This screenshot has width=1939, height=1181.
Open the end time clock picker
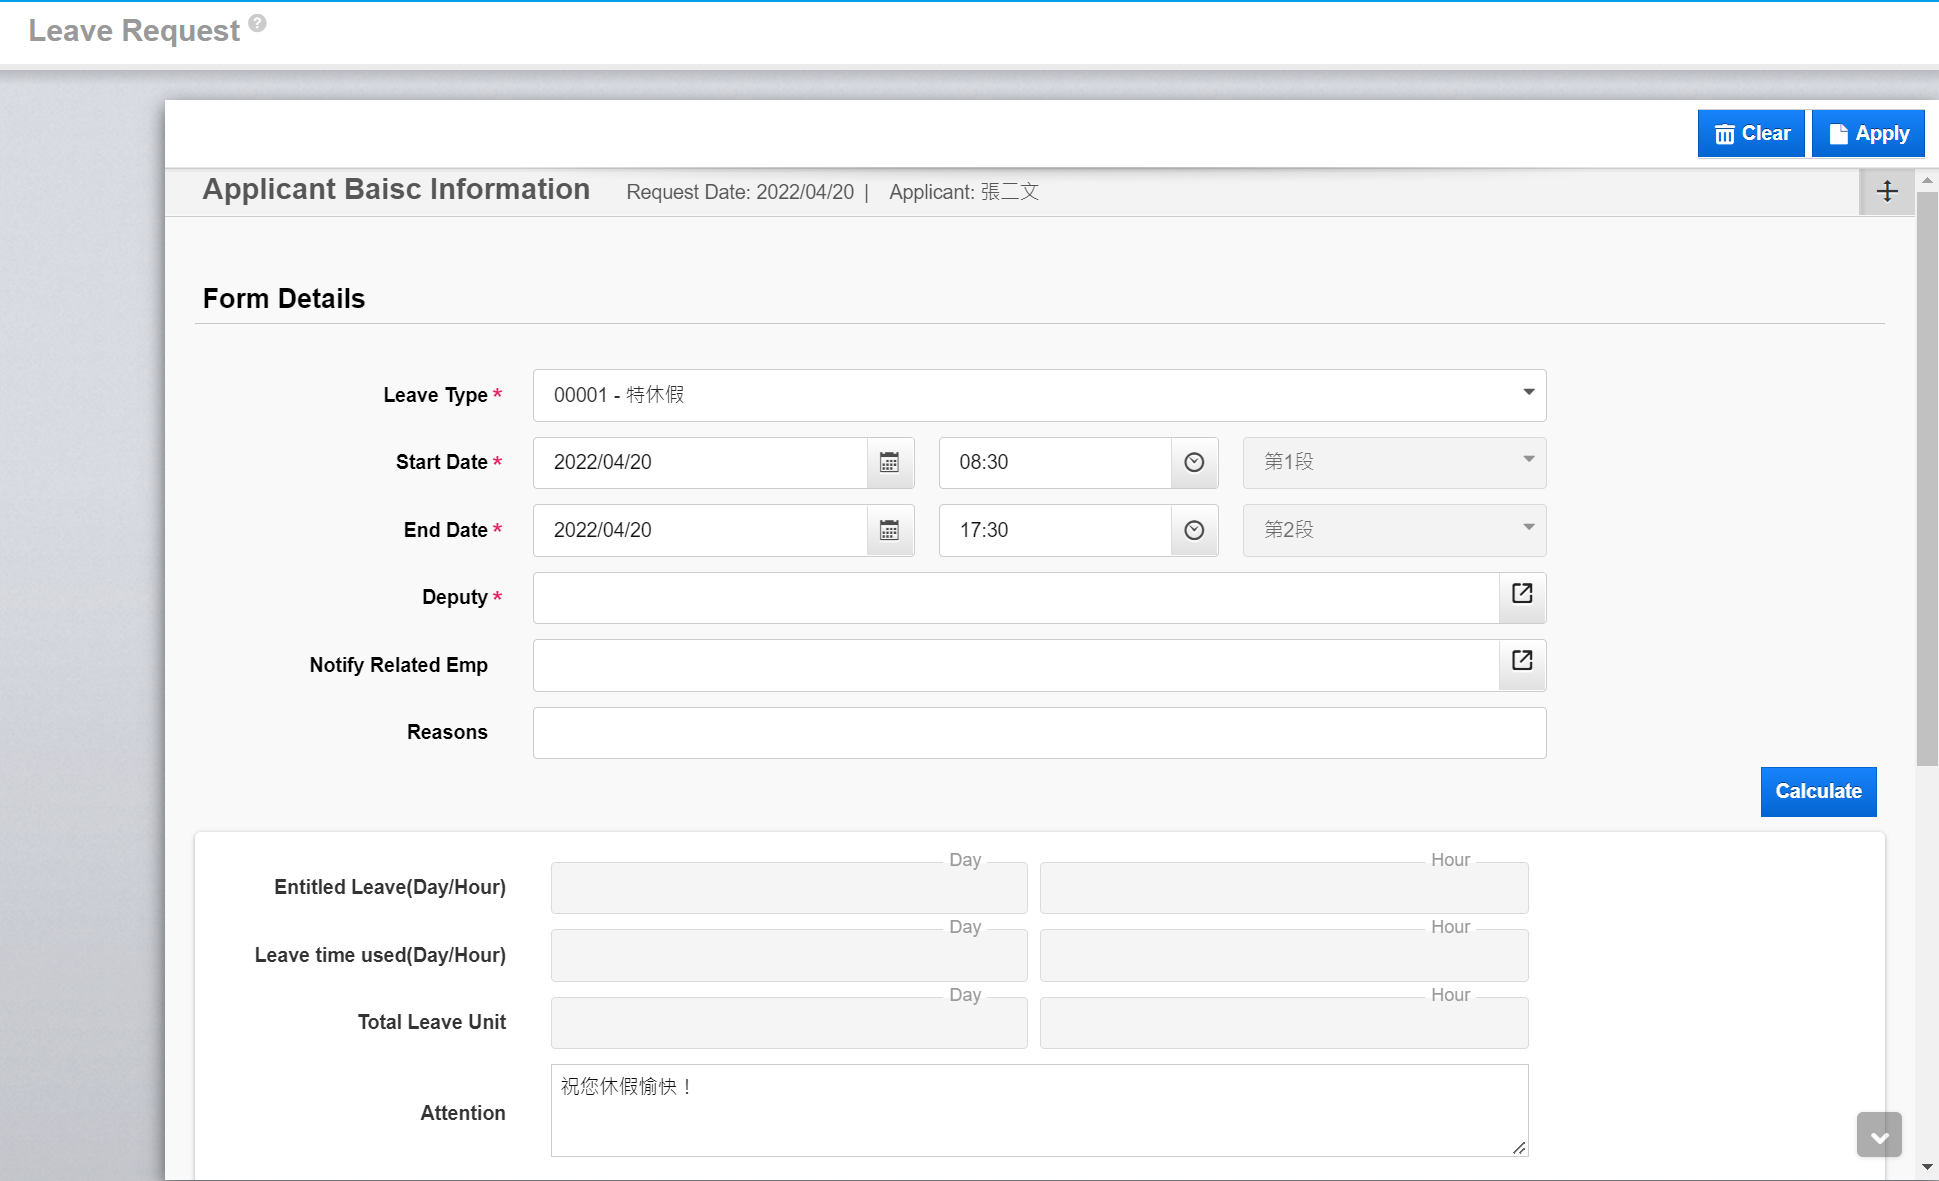pos(1194,530)
